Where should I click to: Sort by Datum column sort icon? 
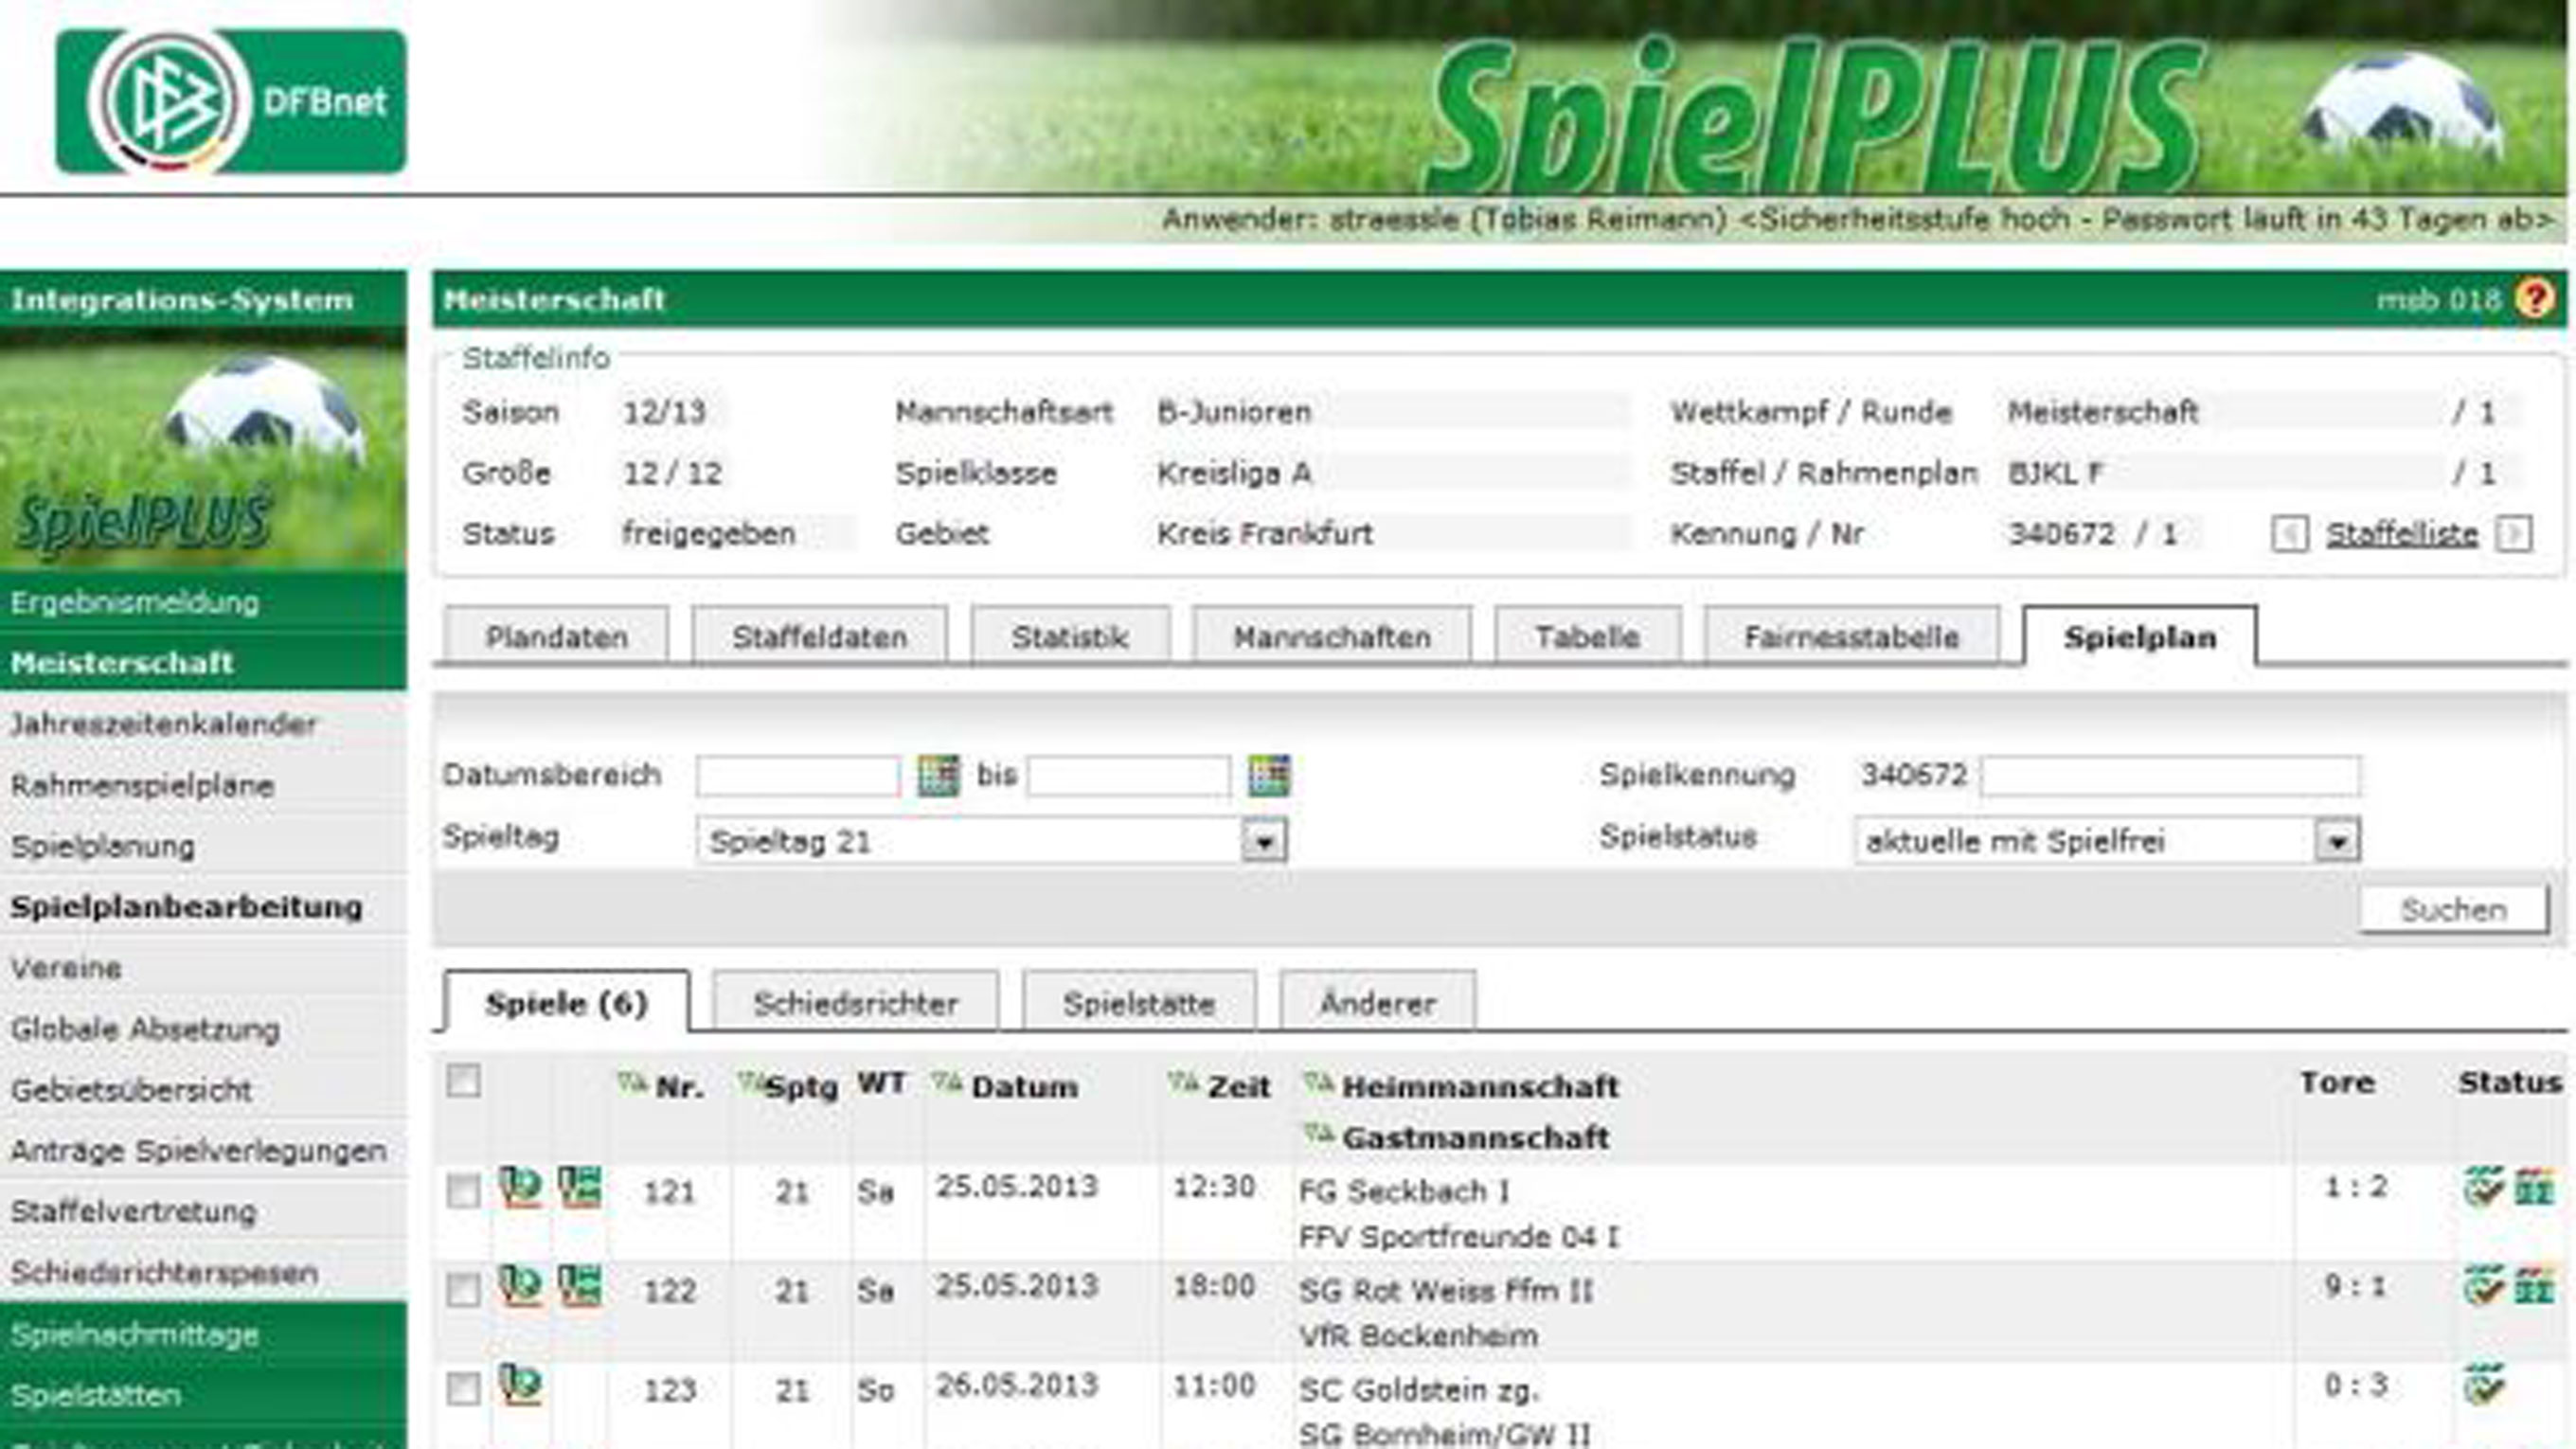pyautogui.click(x=945, y=1083)
